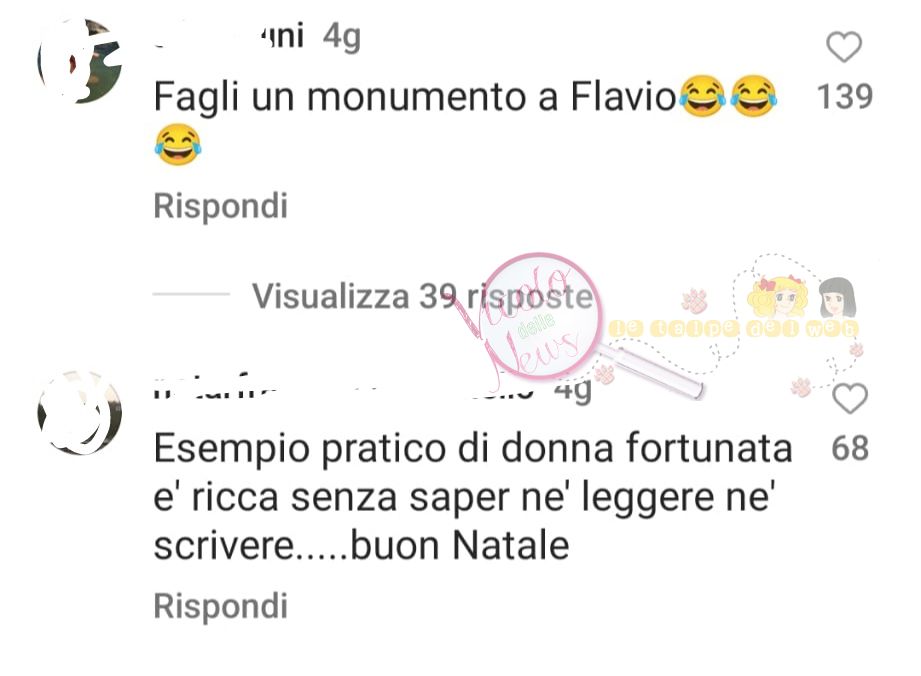Image resolution: width=921 pixels, height=676 pixels.
Task: Expand 'Visualizza 39 risposte' thread
Action: click(422, 296)
